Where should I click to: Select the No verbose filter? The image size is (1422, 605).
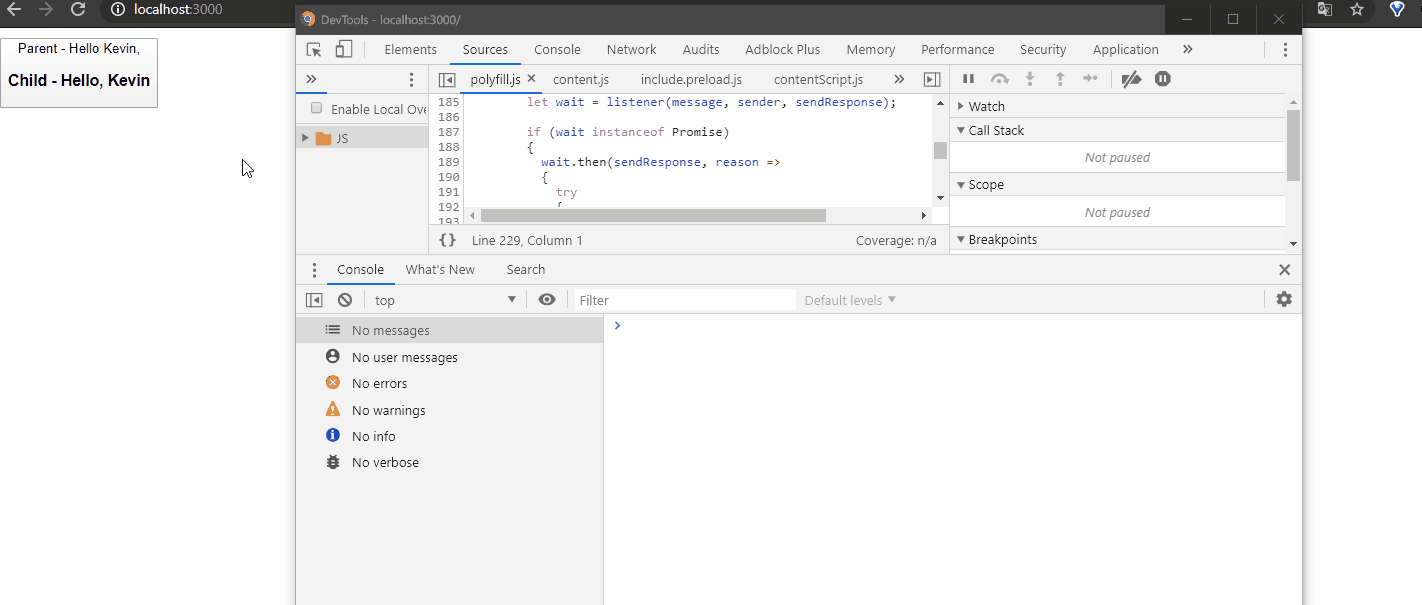450,462
